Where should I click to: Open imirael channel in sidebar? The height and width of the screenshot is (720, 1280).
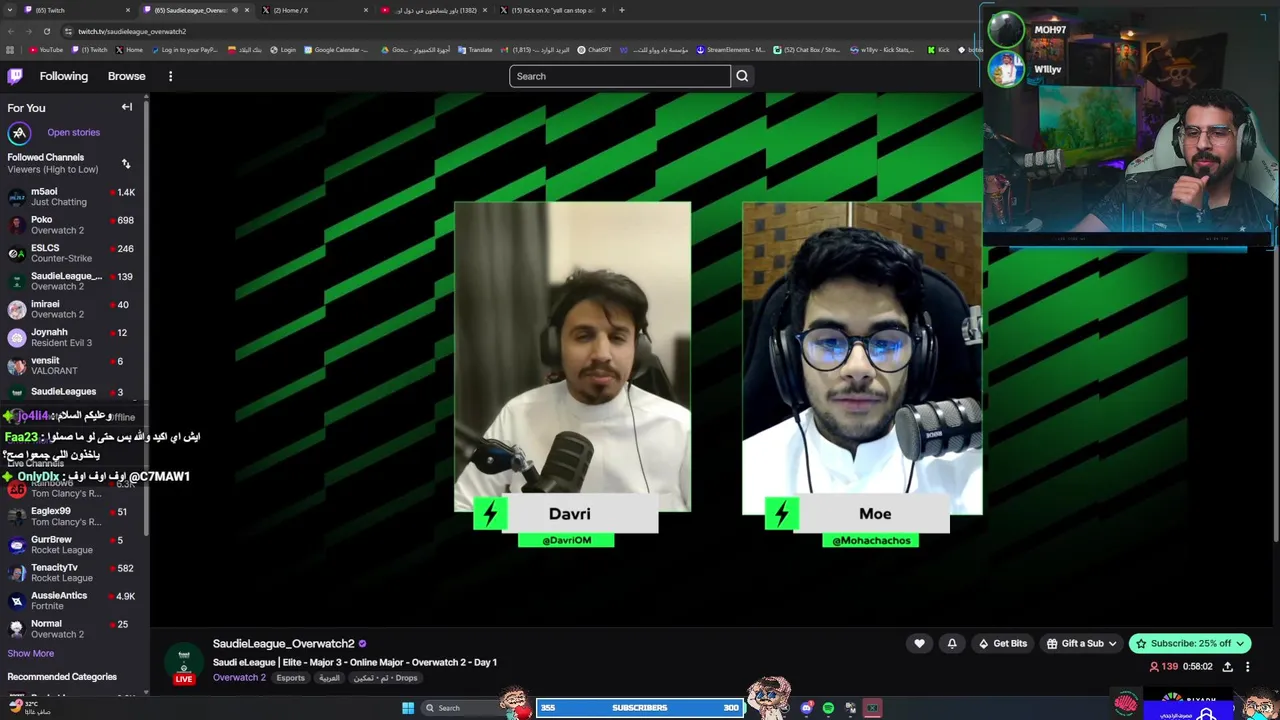click(72, 309)
